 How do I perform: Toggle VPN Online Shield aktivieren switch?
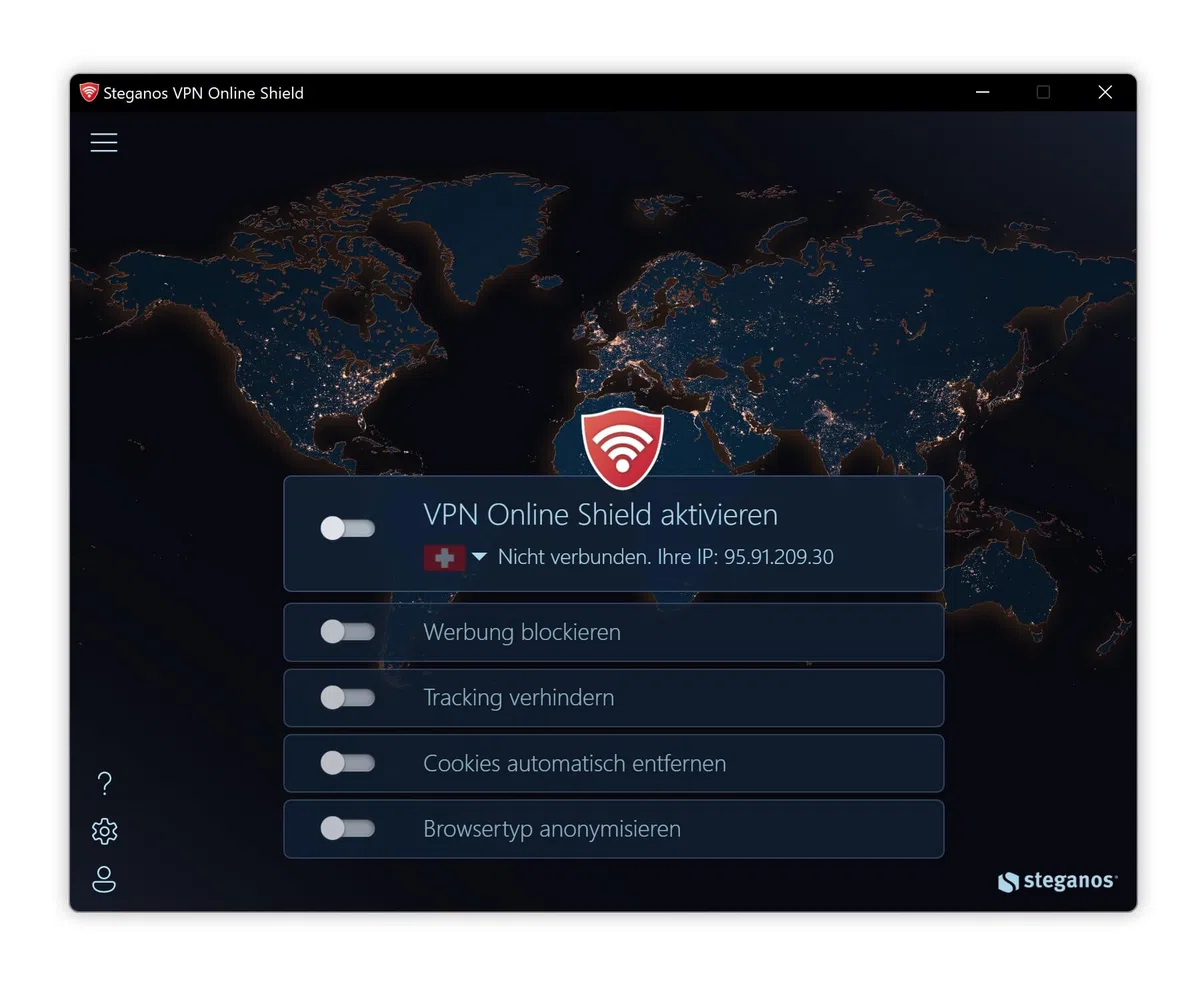coord(347,528)
